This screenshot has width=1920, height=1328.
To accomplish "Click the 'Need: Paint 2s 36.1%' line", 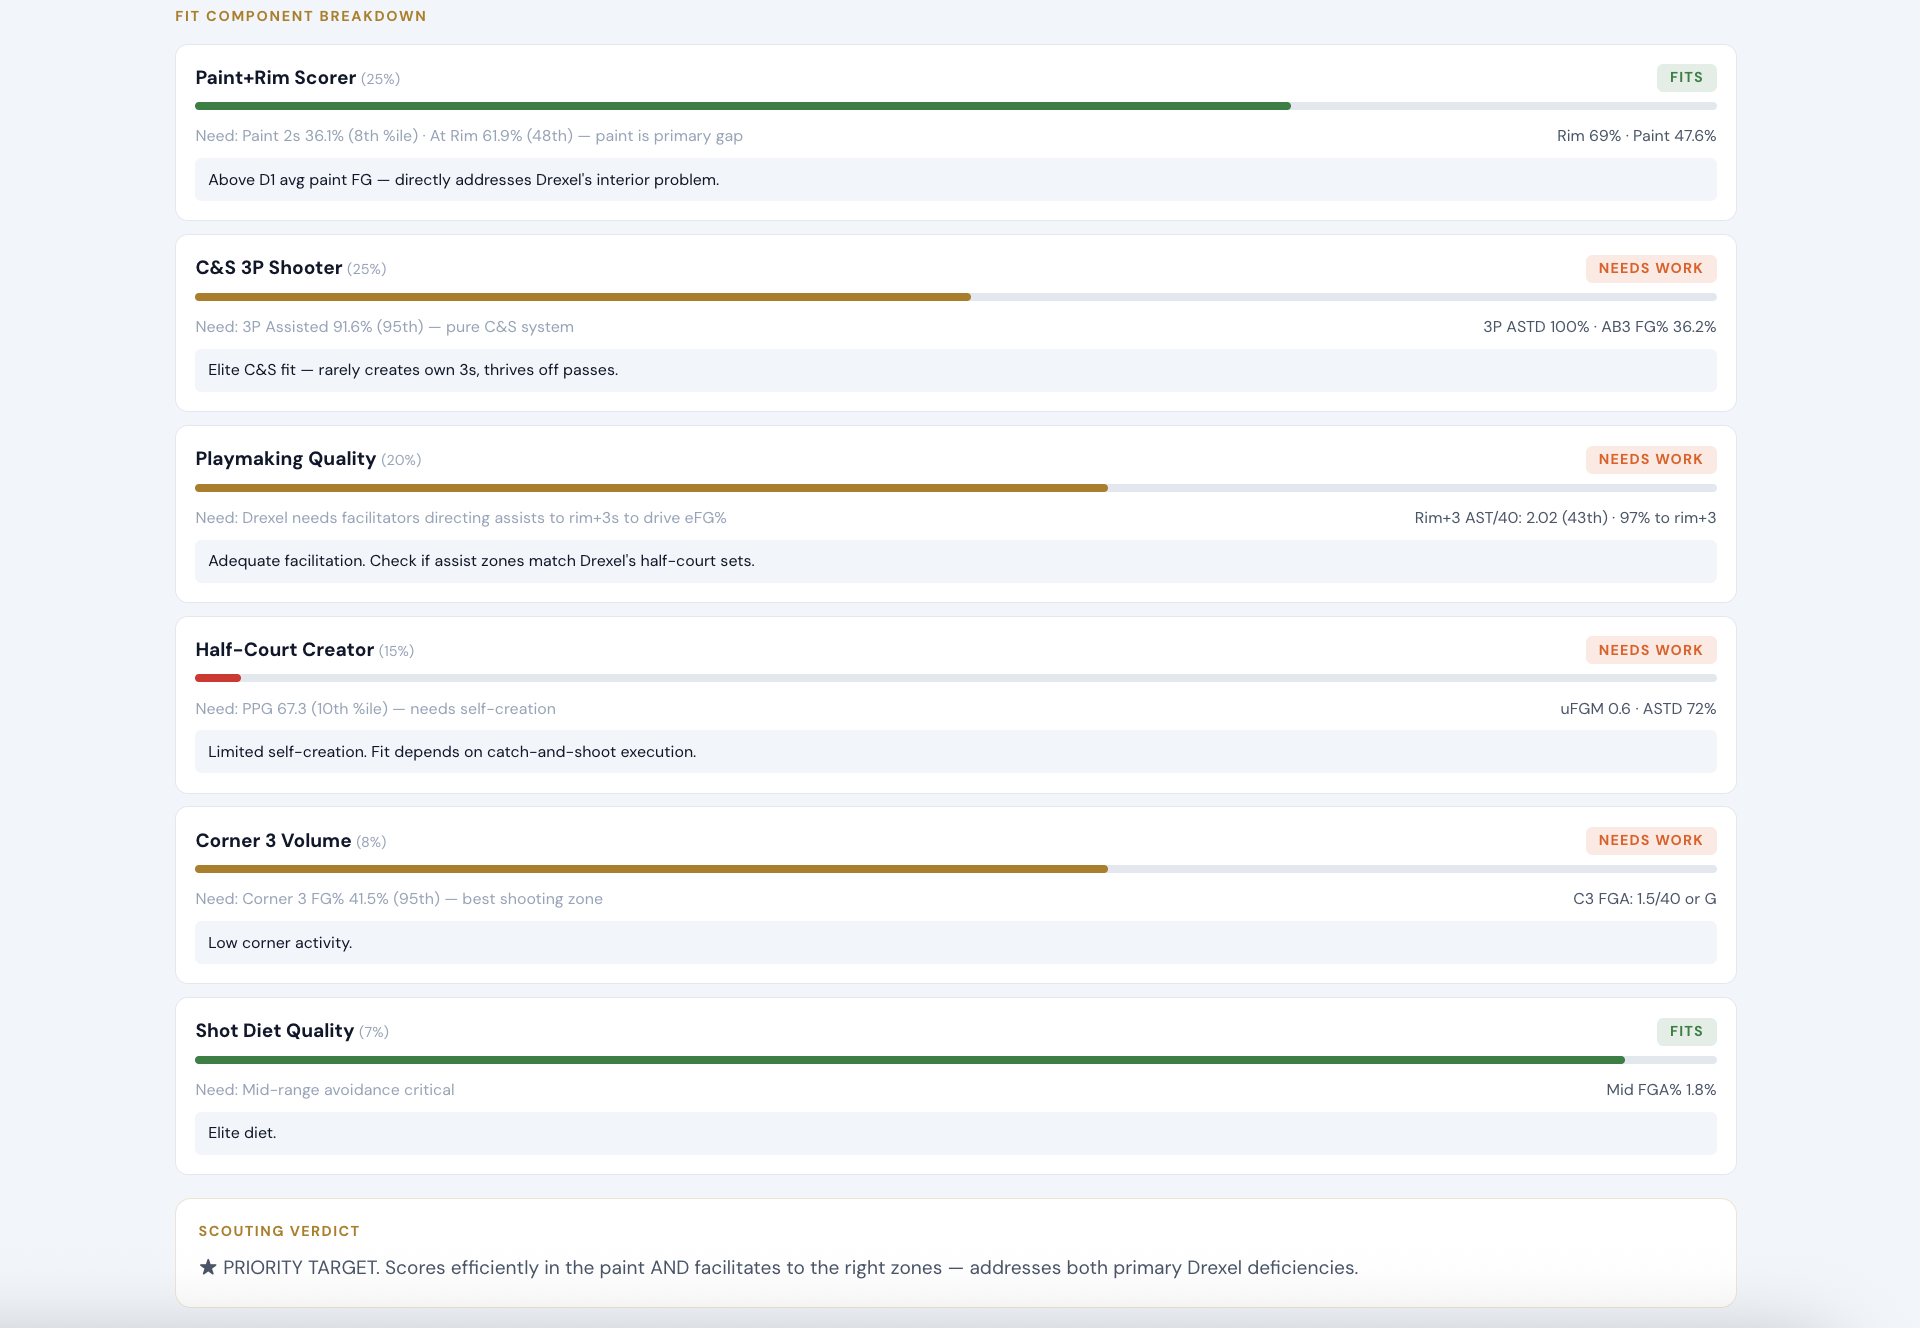I will (x=469, y=136).
